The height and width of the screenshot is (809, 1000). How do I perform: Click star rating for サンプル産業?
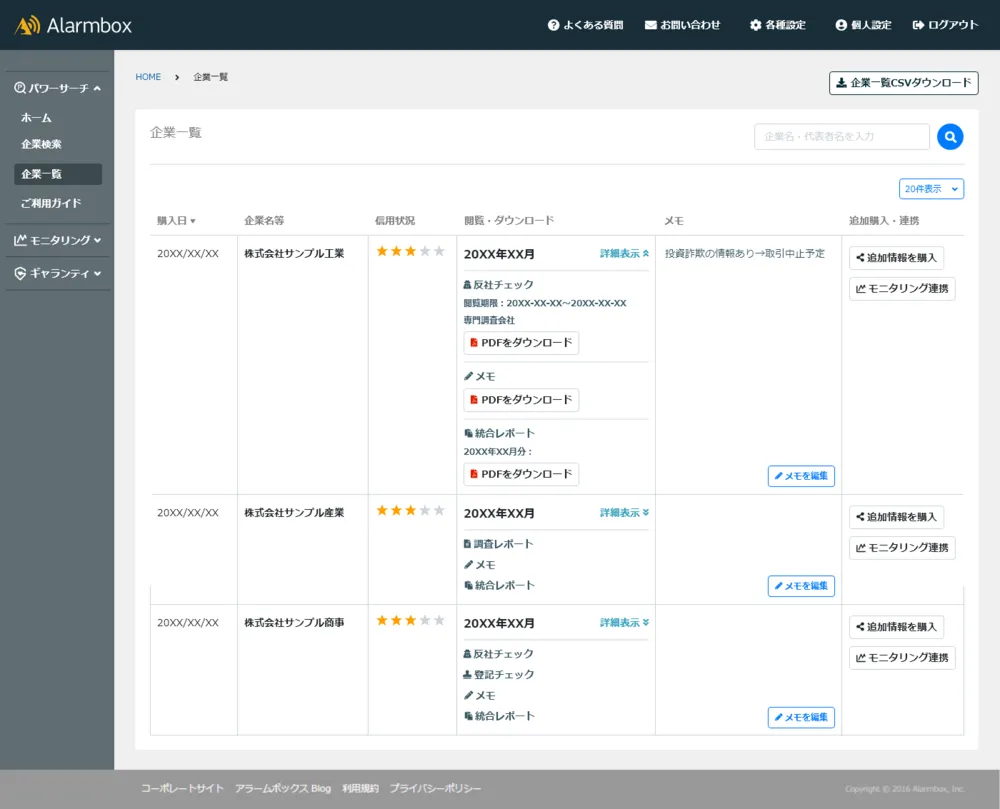[x=411, y=510]
